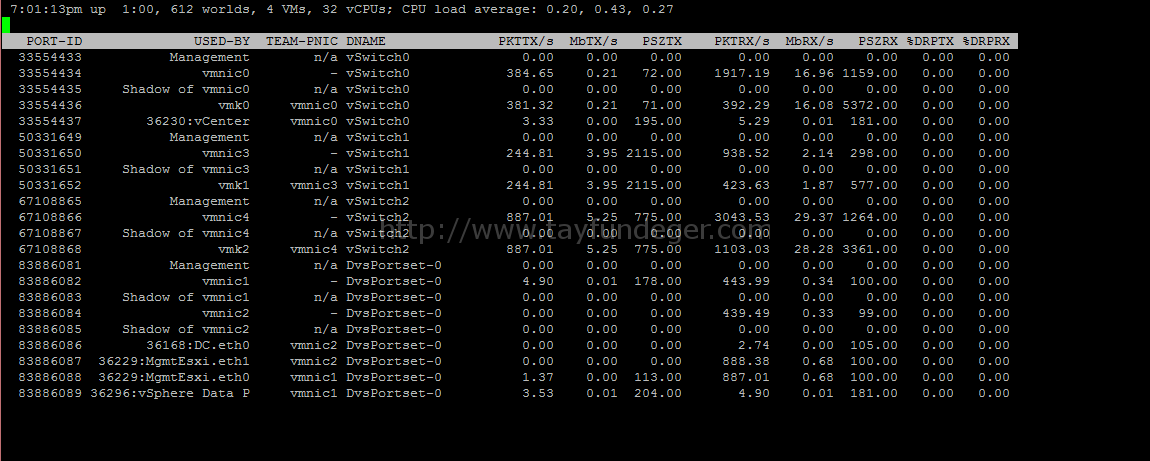Click the MbRX/s column header

pyautogui.click(x=809, y=42)
